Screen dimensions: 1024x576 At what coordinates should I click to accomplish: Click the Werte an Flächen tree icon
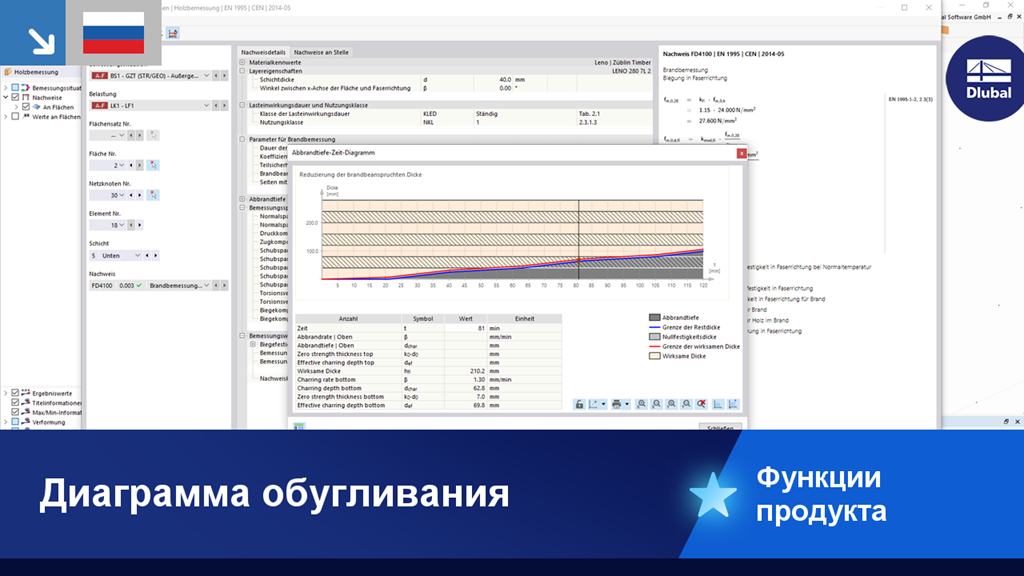click(25, 117)
